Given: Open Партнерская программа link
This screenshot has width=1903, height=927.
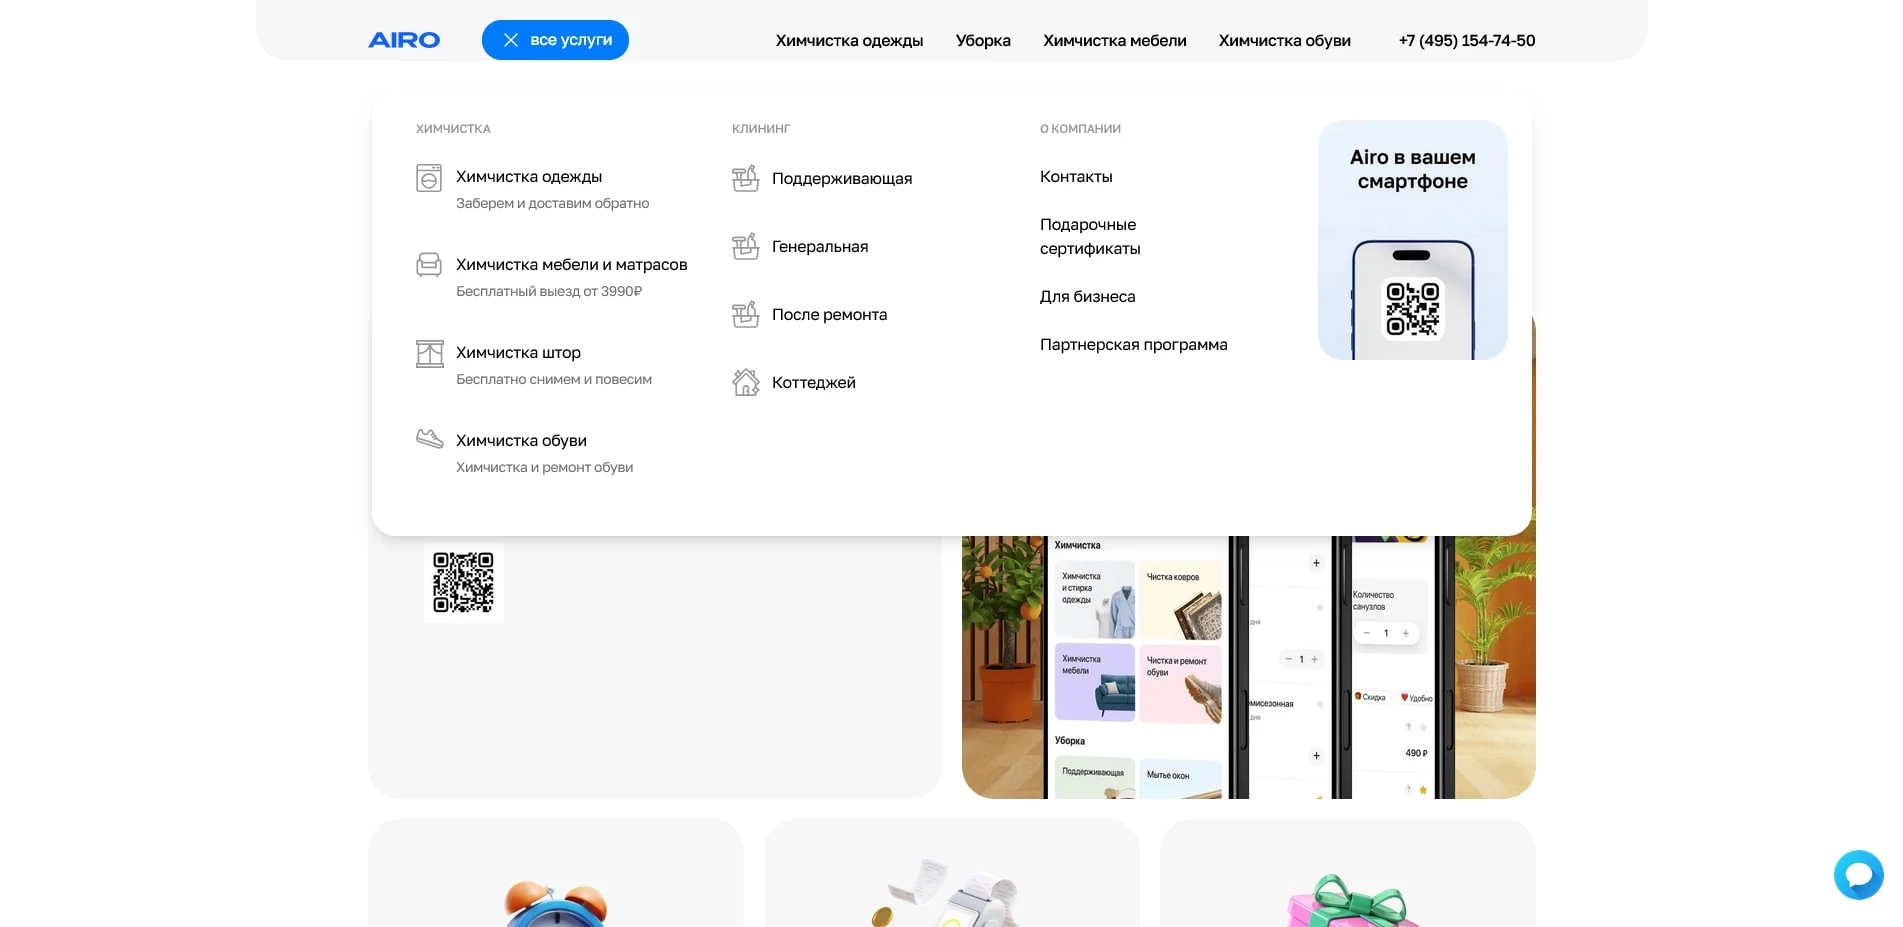Looking at the screenshot, I should (x=1133, y=345).
